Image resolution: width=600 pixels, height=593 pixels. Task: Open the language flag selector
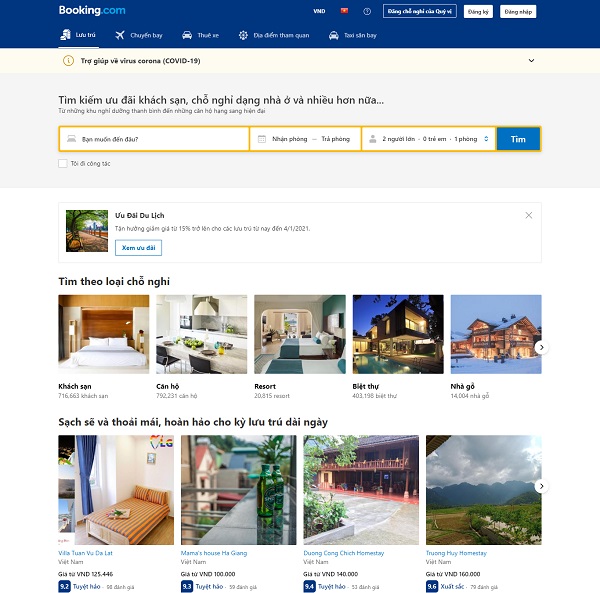345,11
